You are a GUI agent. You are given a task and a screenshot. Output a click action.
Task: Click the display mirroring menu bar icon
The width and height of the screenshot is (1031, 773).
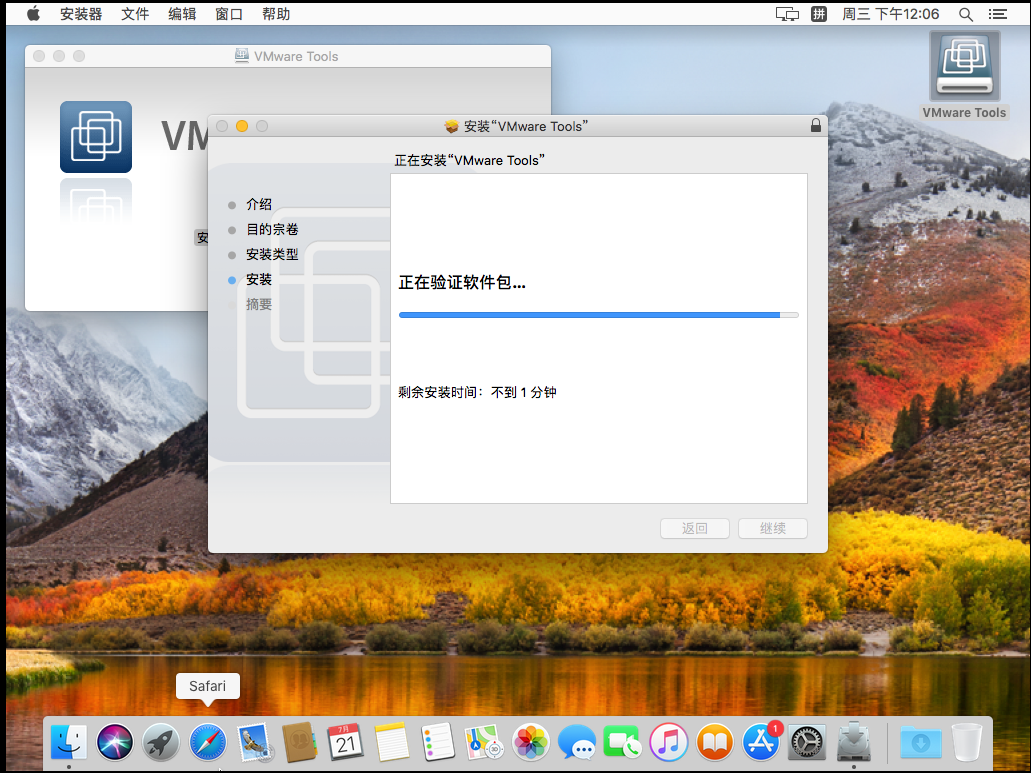point(787,14)
